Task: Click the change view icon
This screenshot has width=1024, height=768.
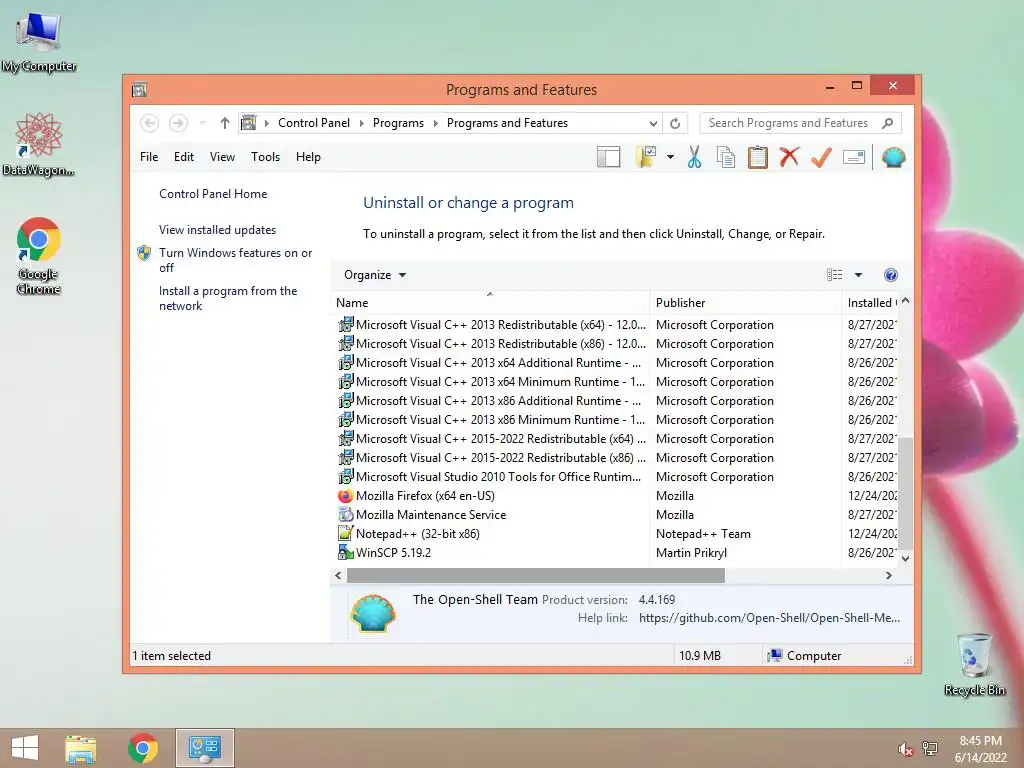Action: pos(835,275)
